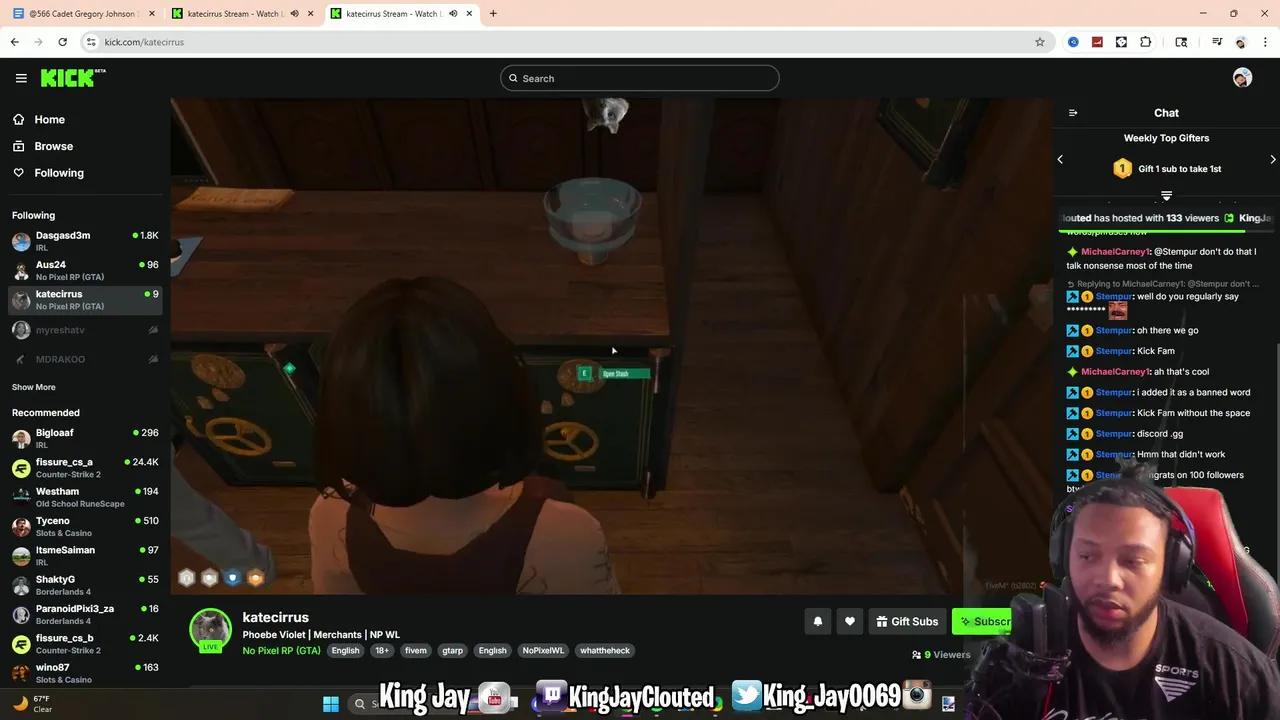Expand Following list with Show More
This screenshot has width=1280, height=720.
(34, 387)
